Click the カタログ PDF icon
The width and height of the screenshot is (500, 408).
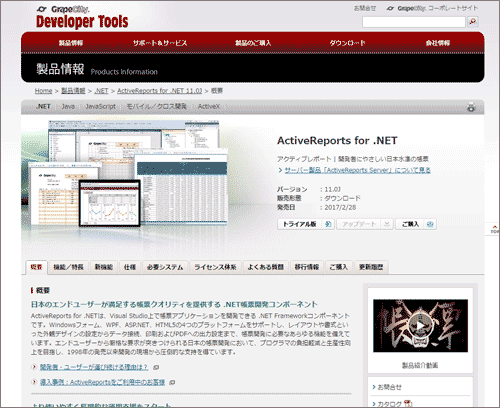click(408, 404)
